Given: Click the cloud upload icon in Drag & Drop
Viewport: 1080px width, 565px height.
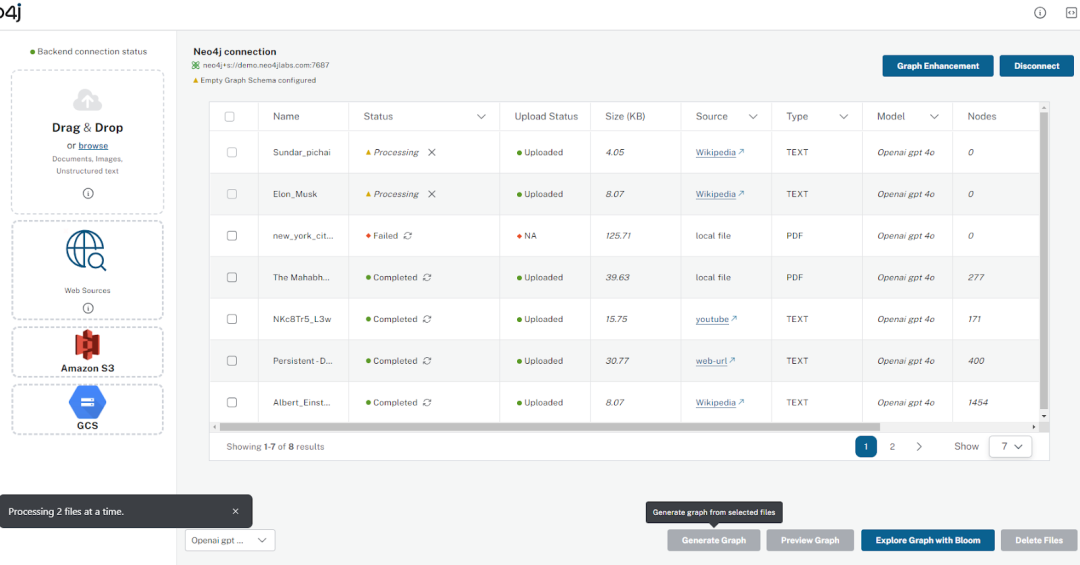Looking at the screenshot, I should pos(87,101).
